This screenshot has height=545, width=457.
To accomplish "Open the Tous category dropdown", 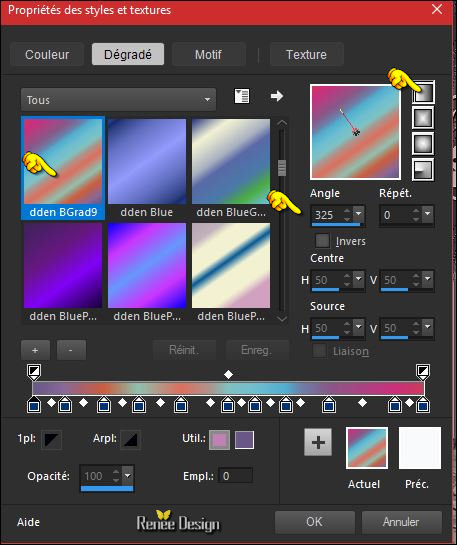I will pos(119,100).
